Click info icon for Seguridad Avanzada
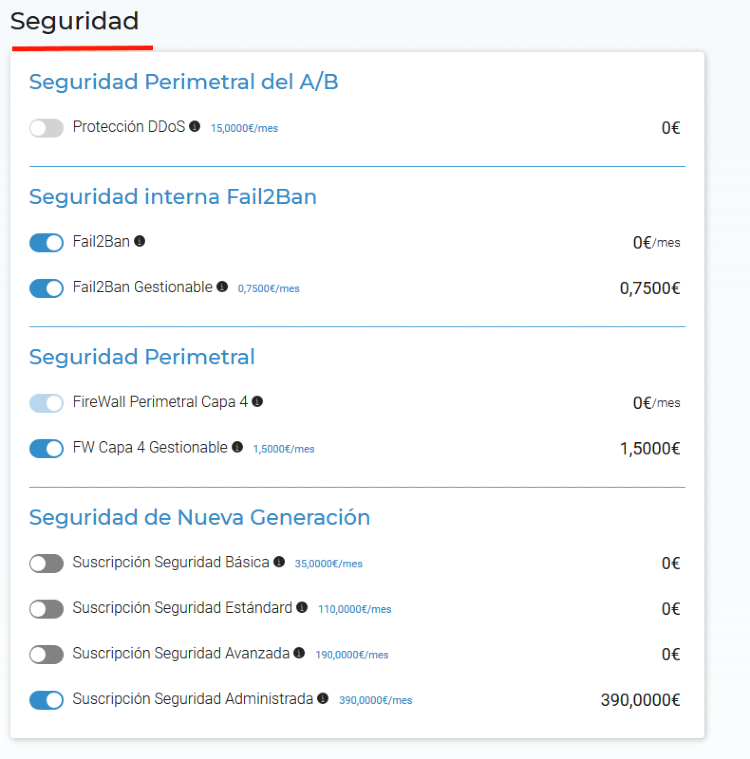 tap(299, 653)
